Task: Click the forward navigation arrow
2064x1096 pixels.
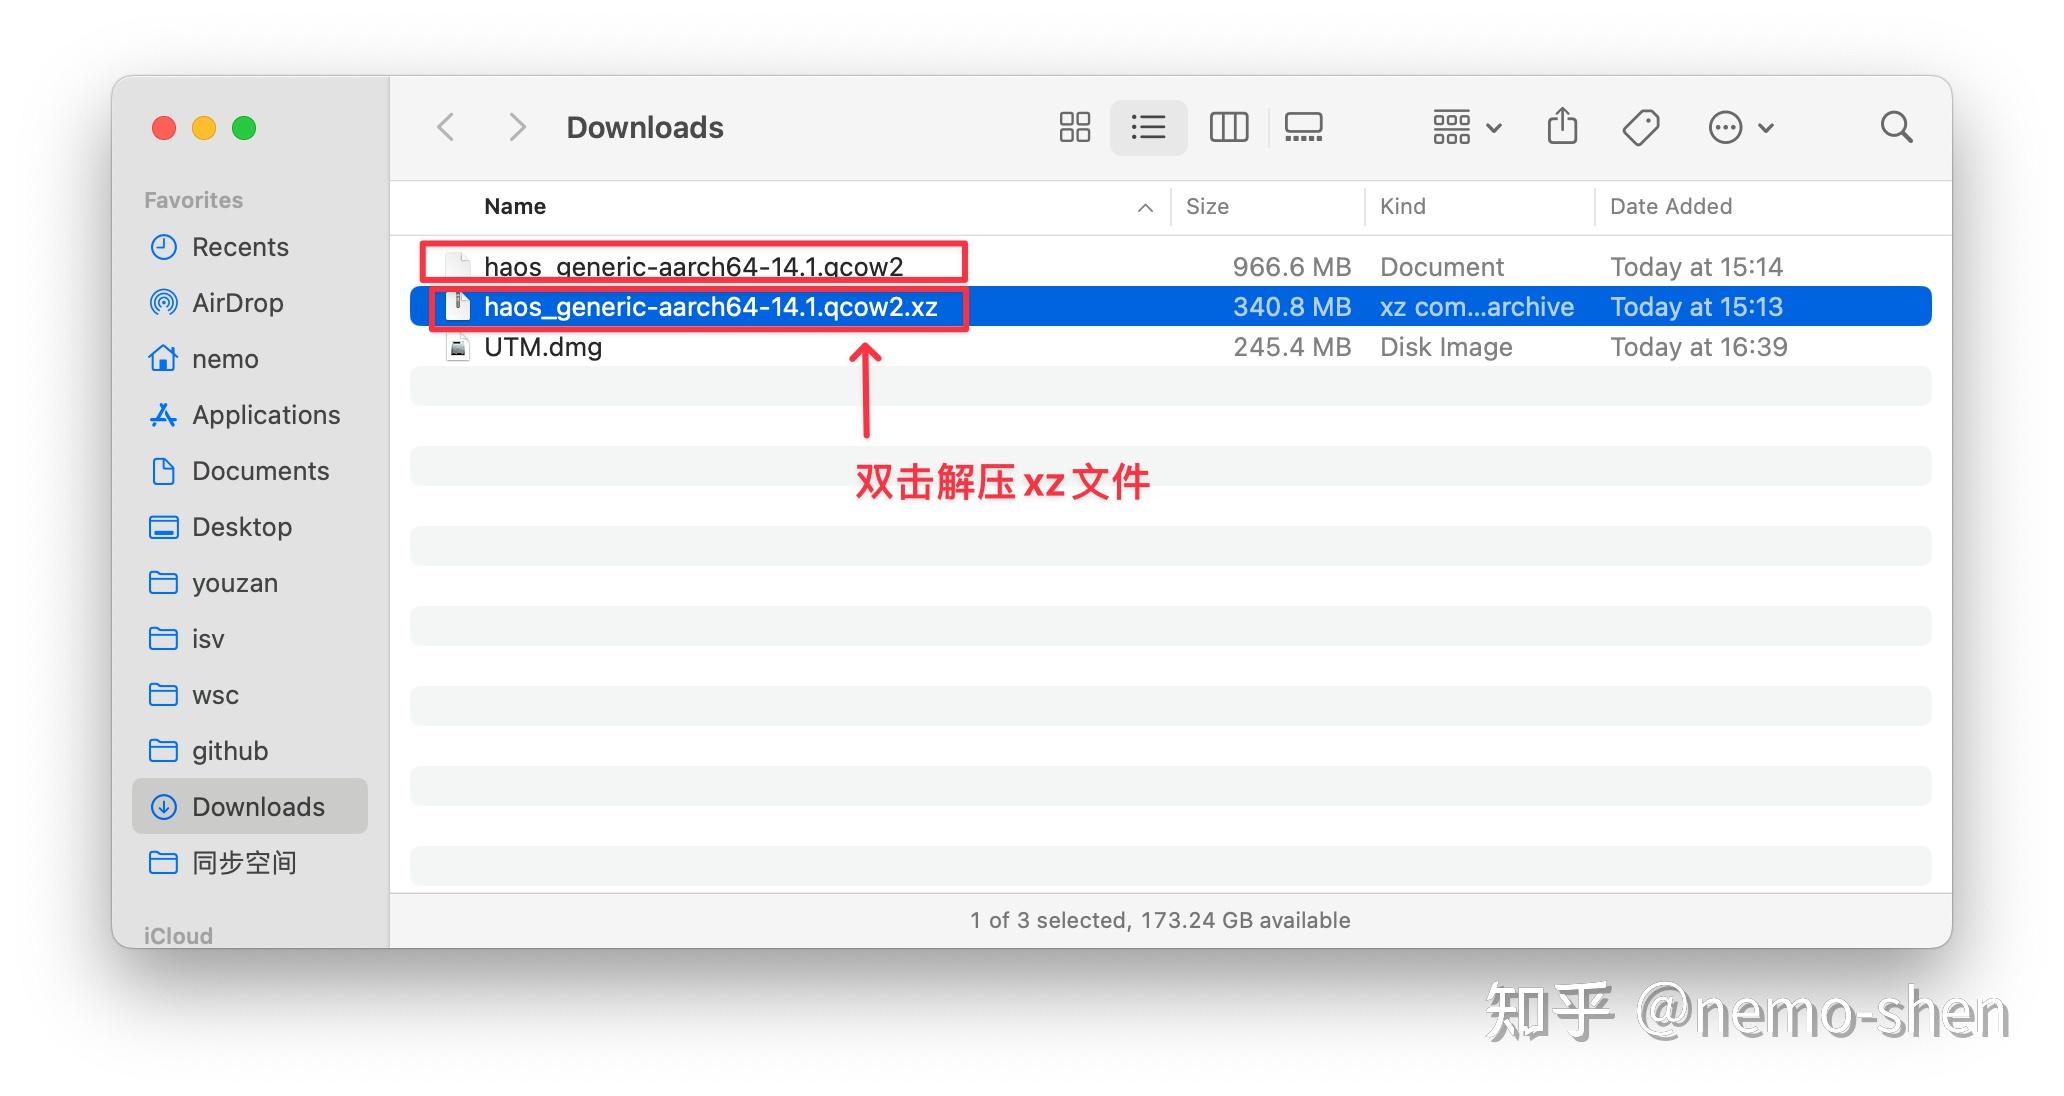Action: click(x=516, y=127)
